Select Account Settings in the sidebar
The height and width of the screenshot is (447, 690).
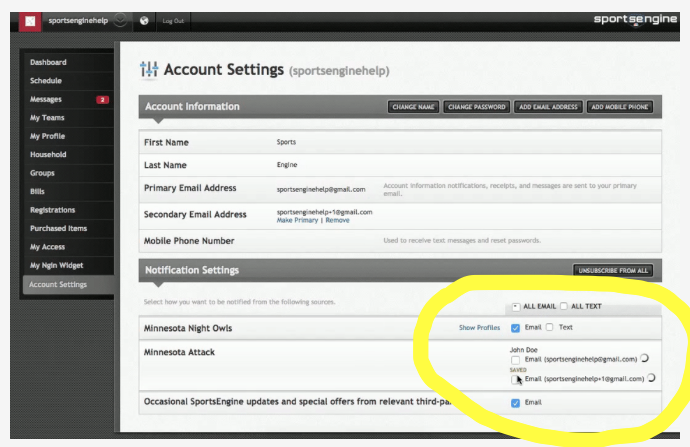click(68, 285)
